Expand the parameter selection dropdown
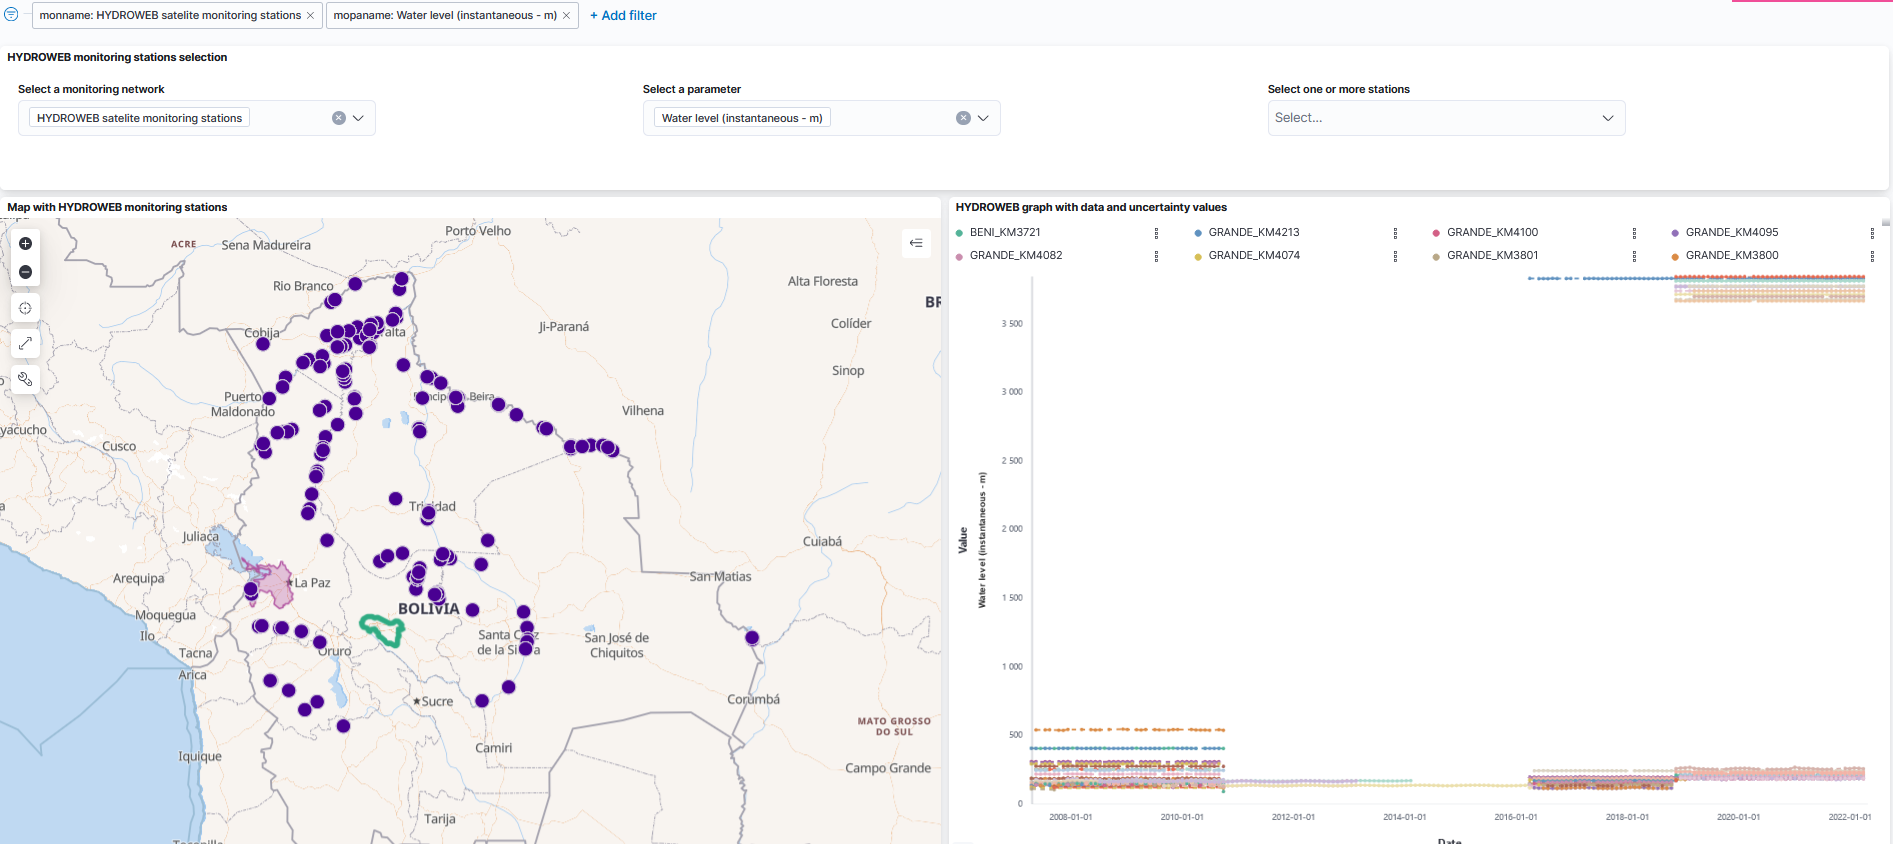 point(983,118)
